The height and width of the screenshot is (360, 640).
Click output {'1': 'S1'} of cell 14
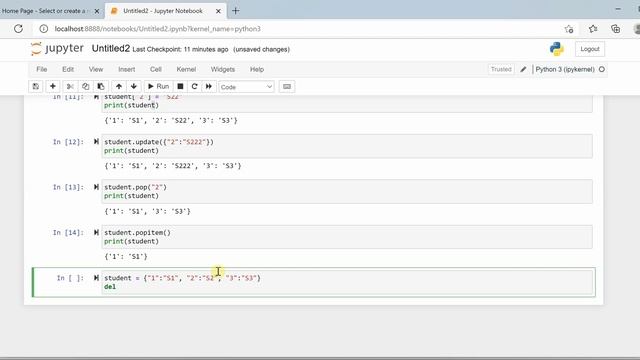(126, 257)
